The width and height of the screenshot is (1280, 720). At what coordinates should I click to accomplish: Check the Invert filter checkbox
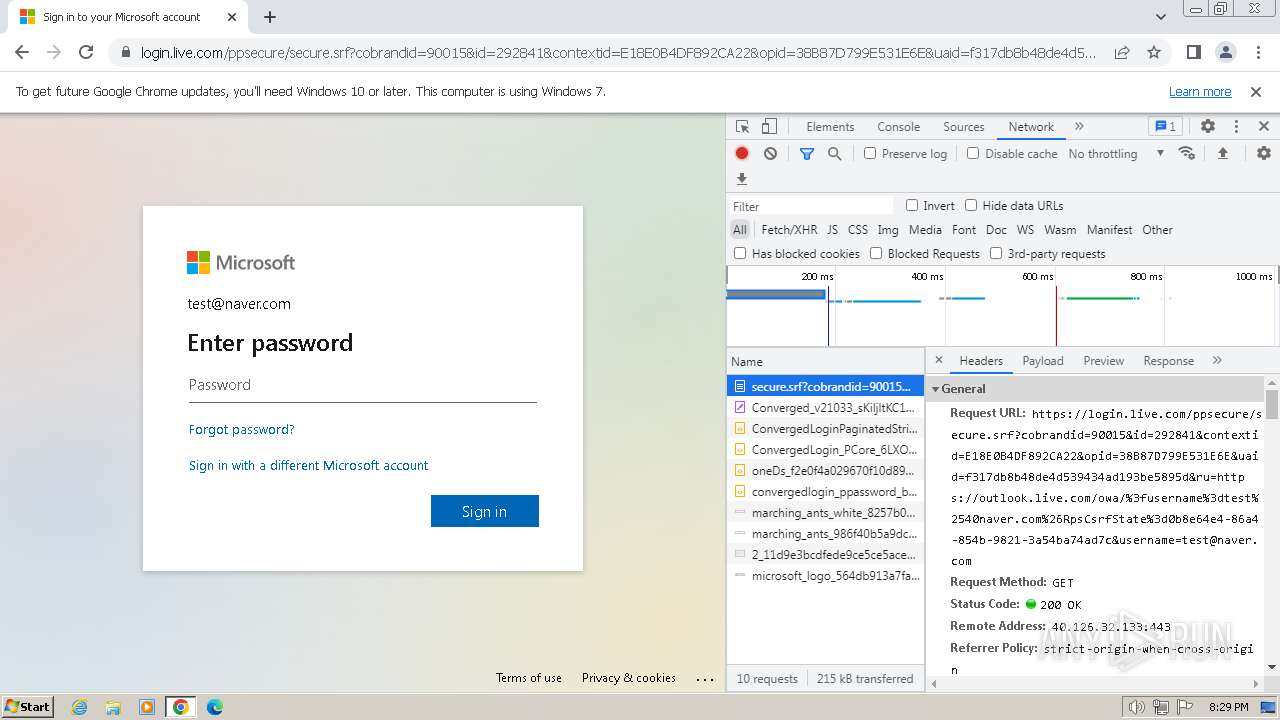912,205
